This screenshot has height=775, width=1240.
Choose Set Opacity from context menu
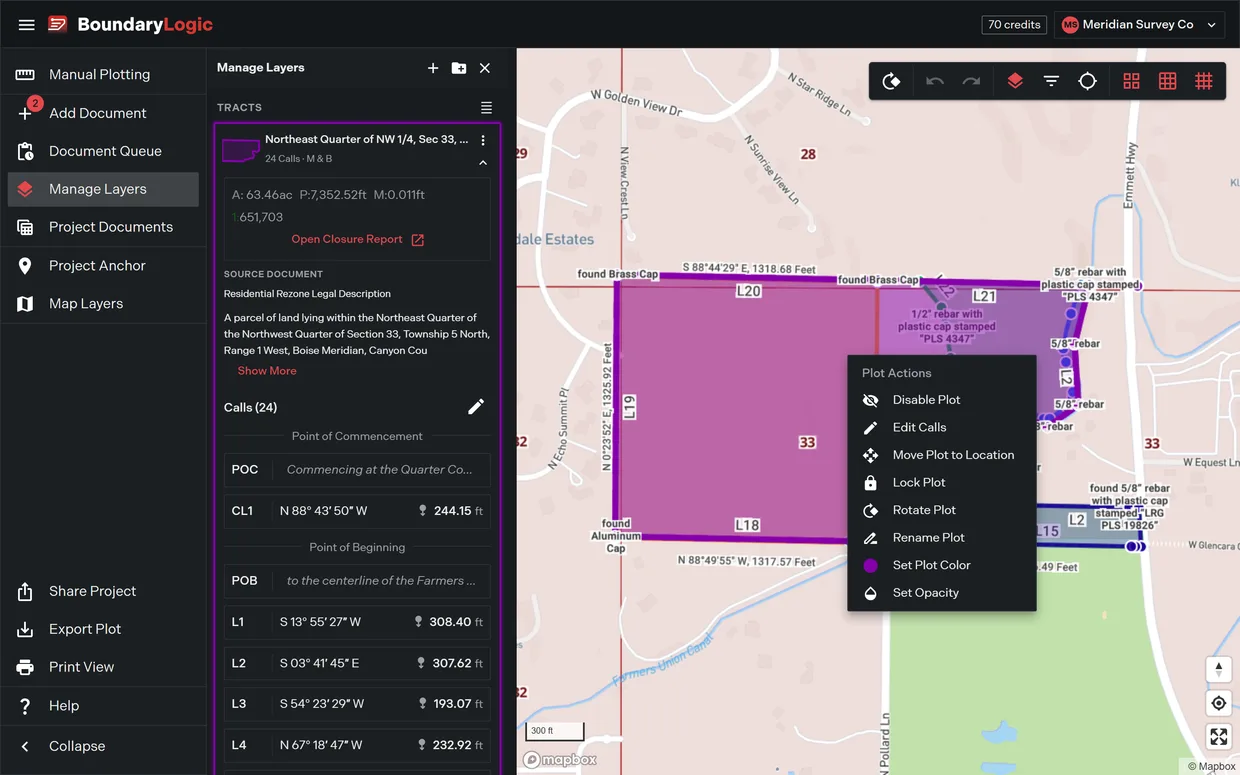(941, 593)
